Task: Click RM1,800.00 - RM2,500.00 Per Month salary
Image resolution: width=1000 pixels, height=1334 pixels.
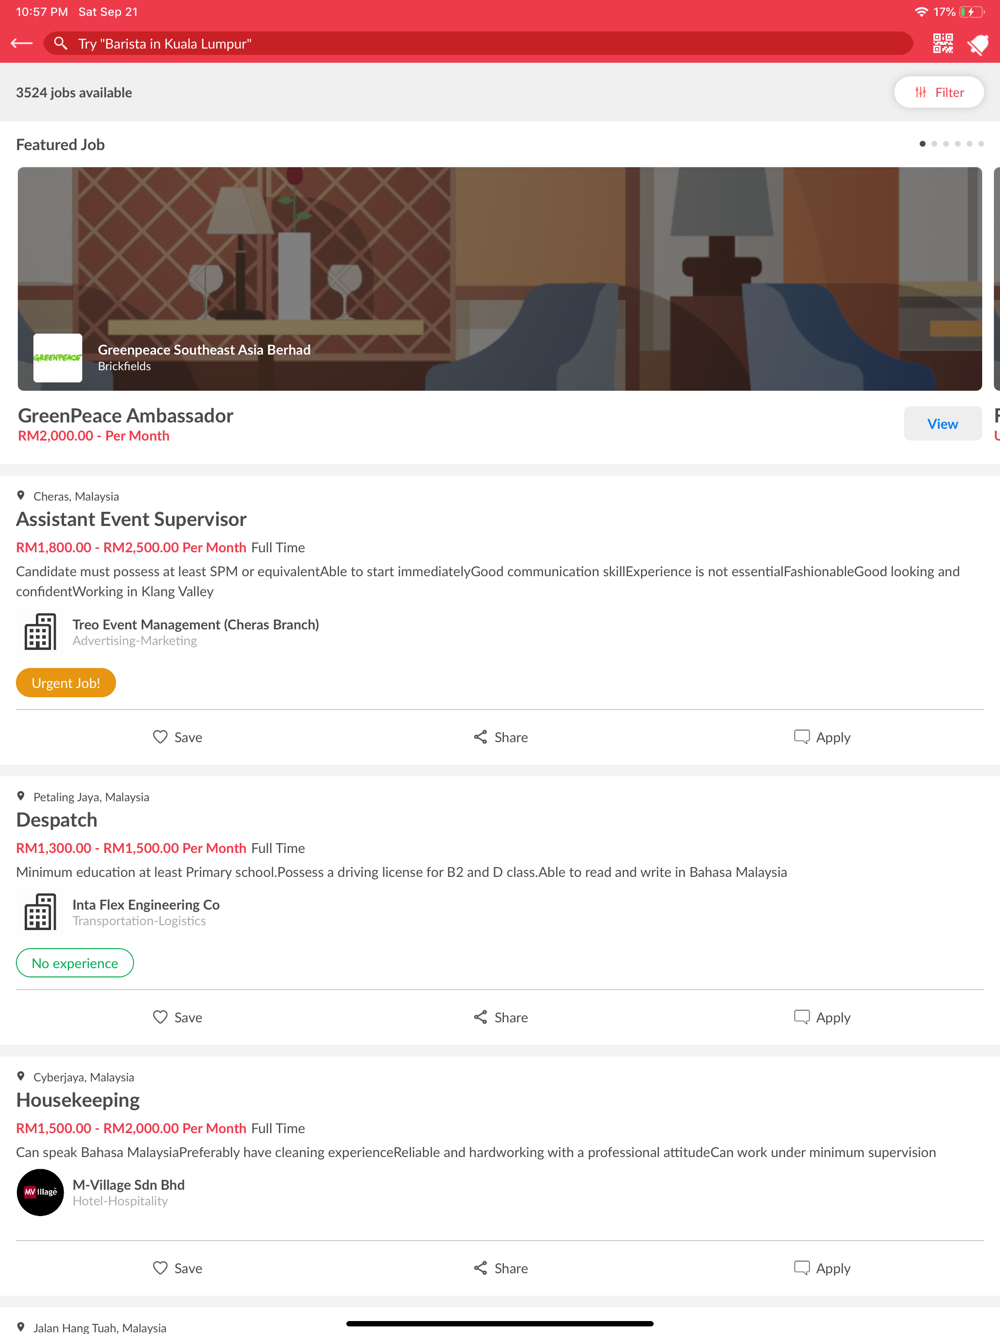Action: click(x=131, y=547)
